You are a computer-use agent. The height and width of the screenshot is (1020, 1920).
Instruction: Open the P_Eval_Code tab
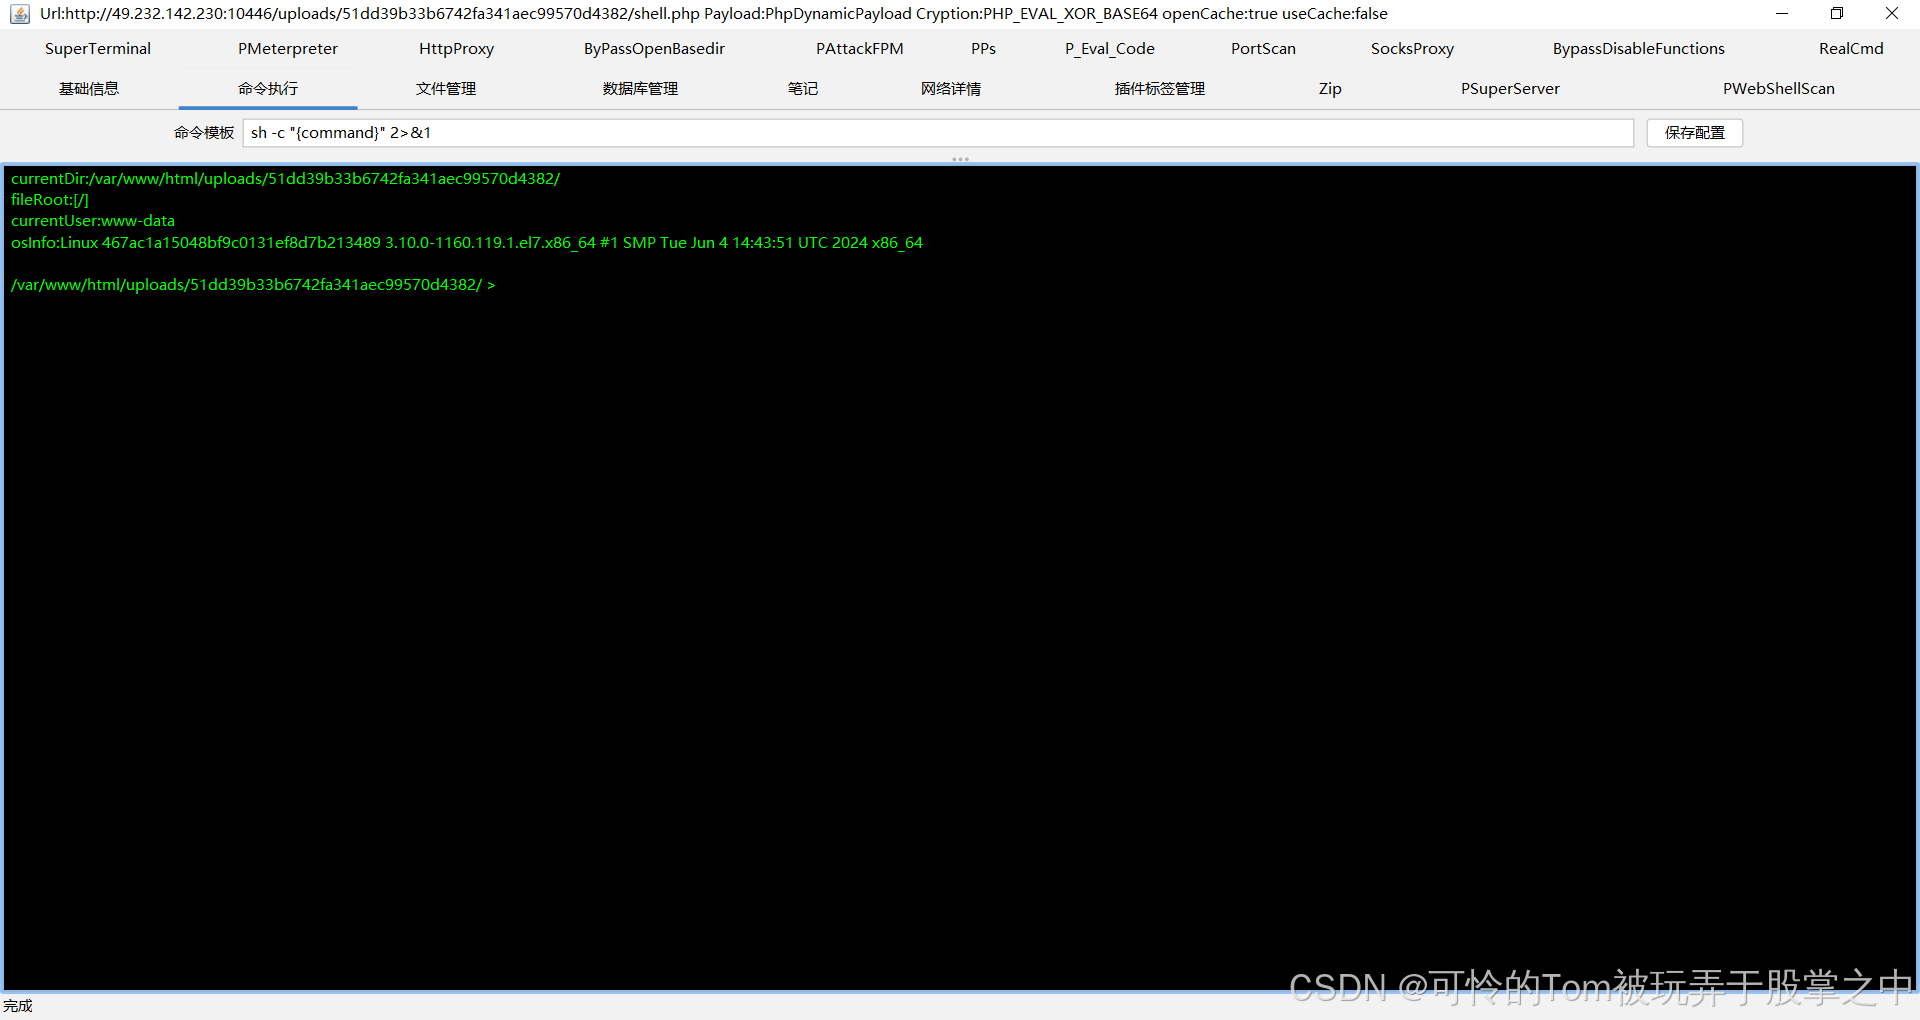point(1109,48)
